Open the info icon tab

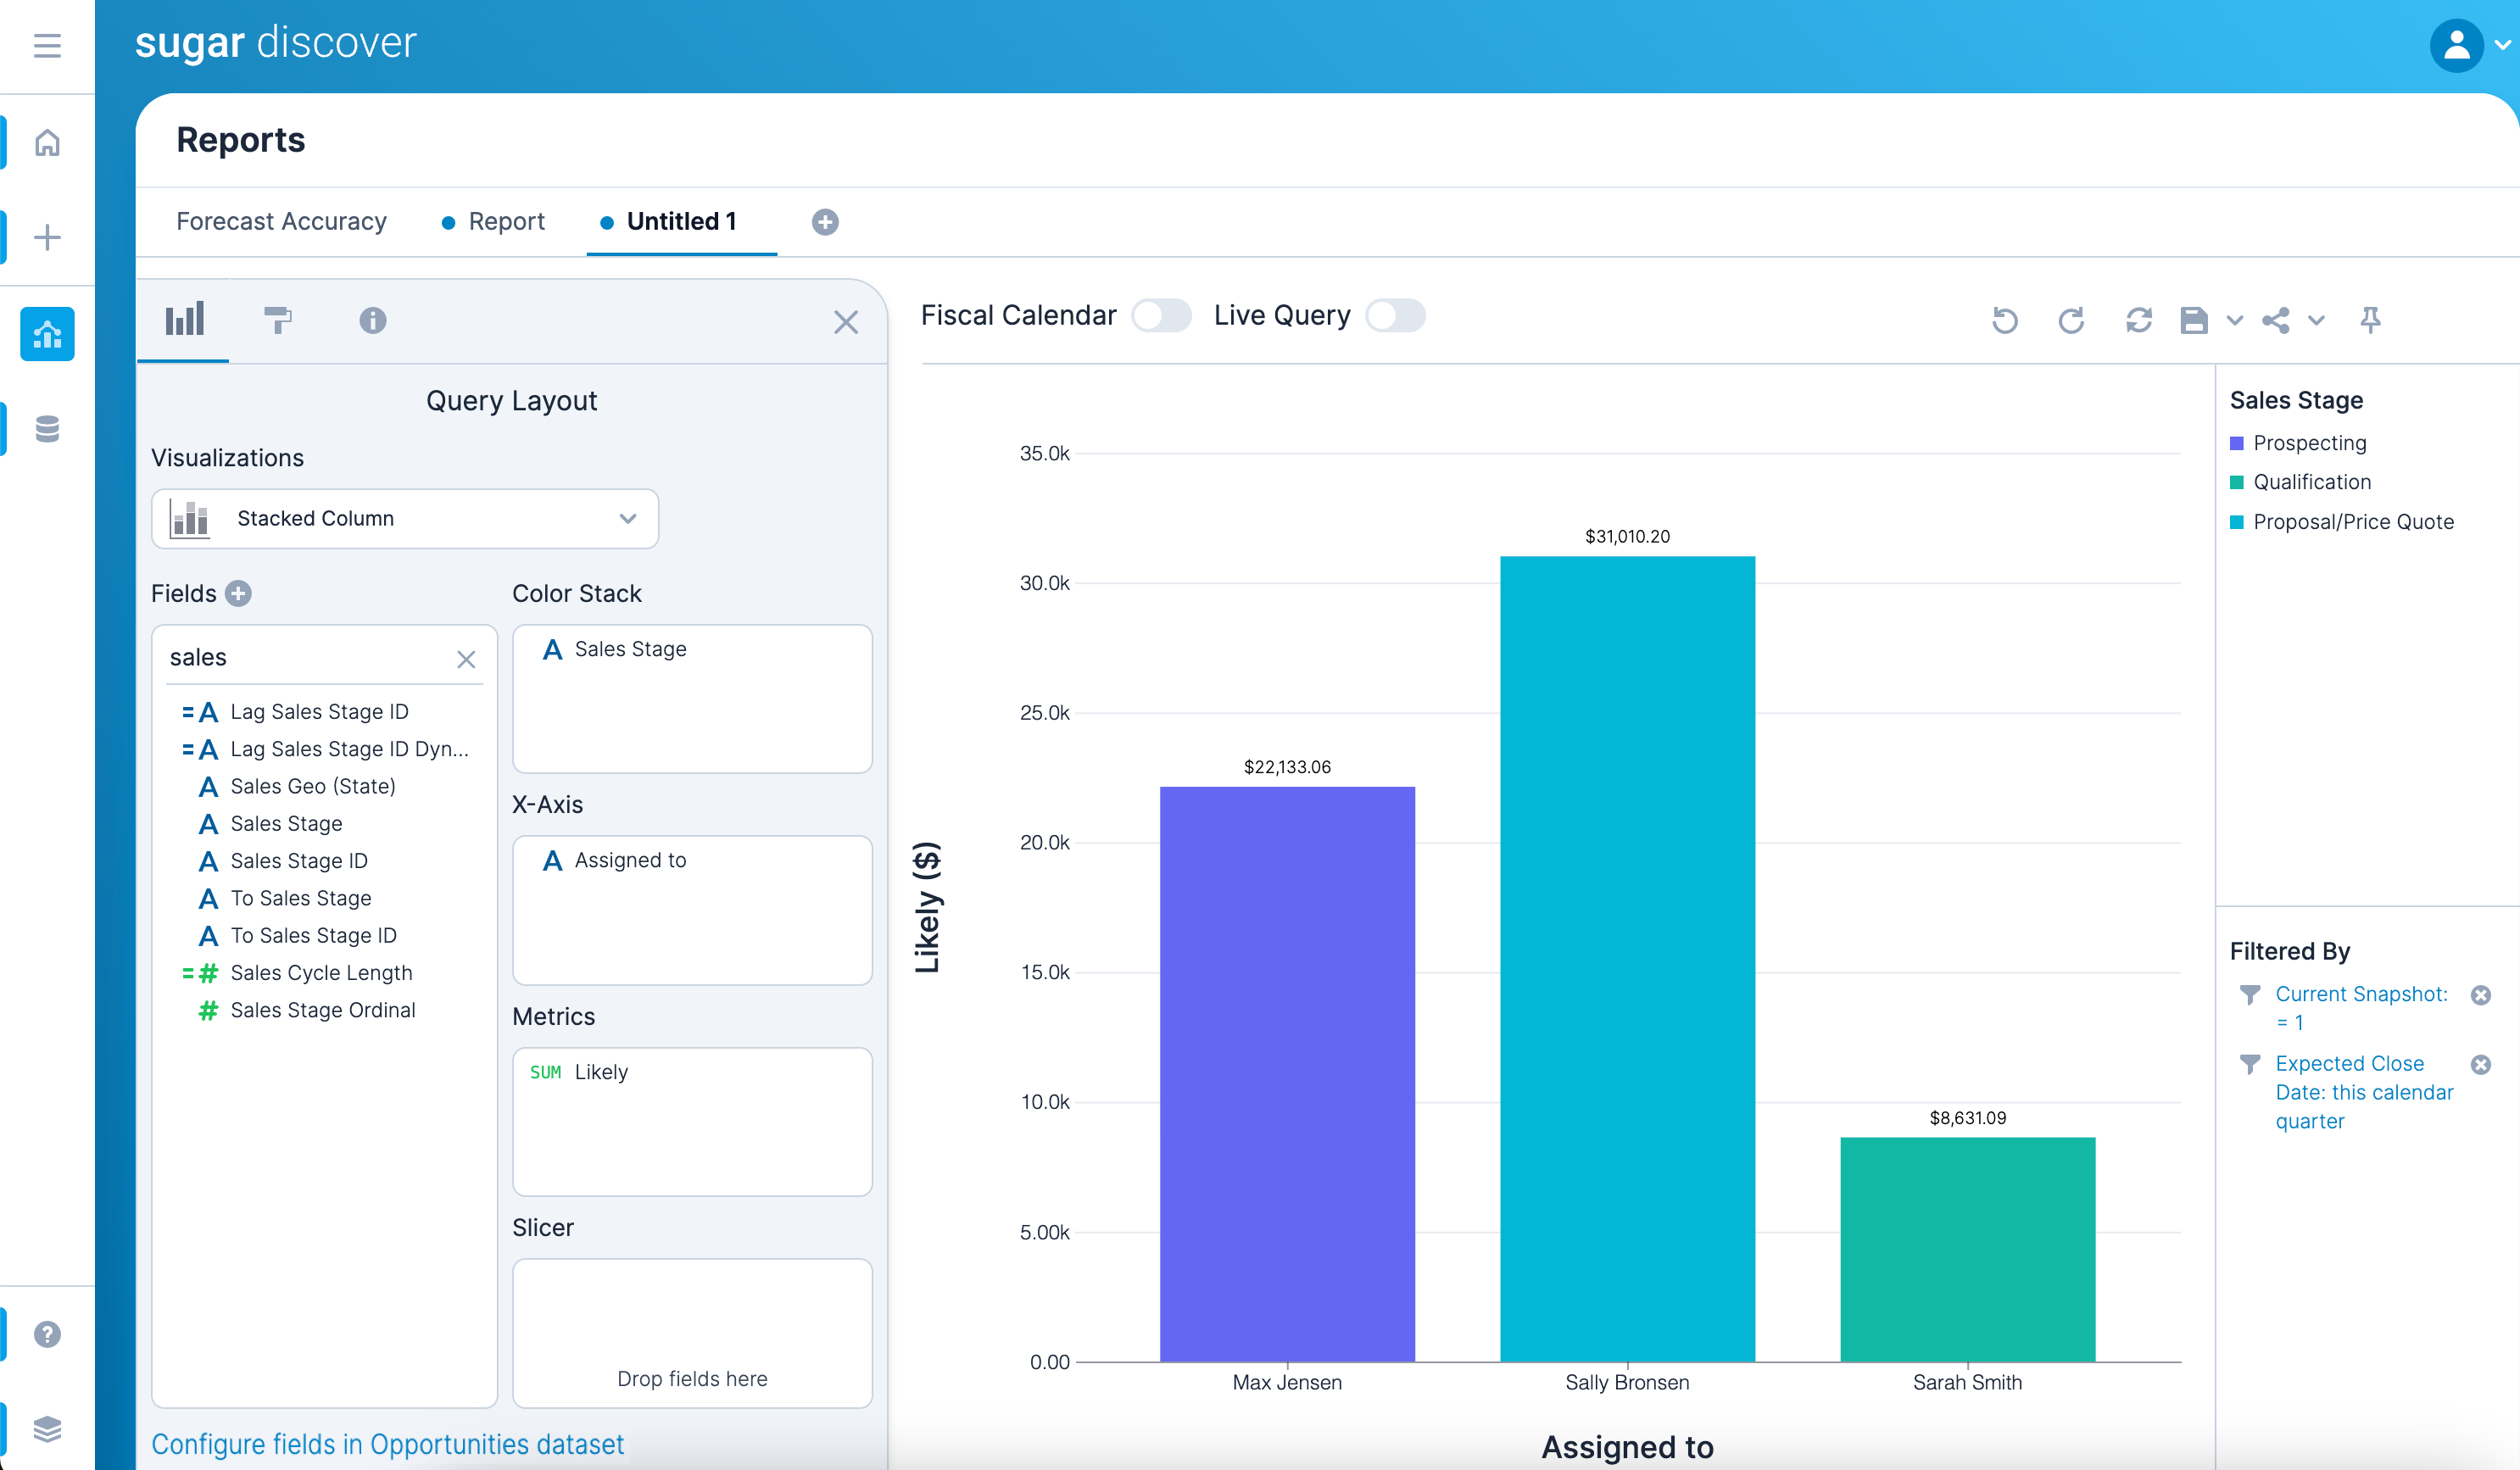pos(372,320)
